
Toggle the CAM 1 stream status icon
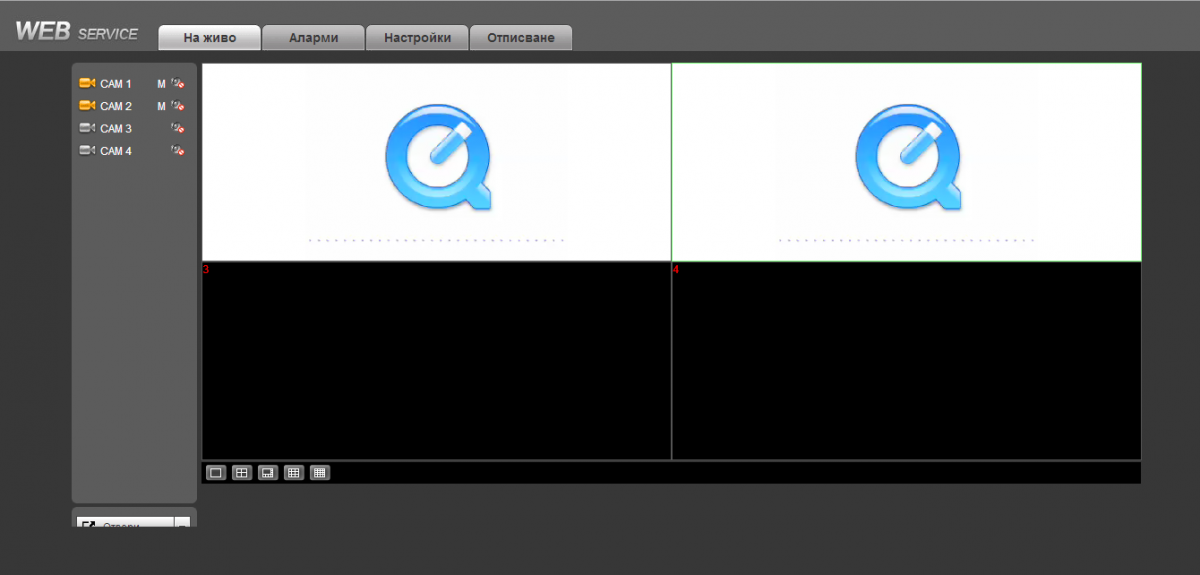click(177, 84)
